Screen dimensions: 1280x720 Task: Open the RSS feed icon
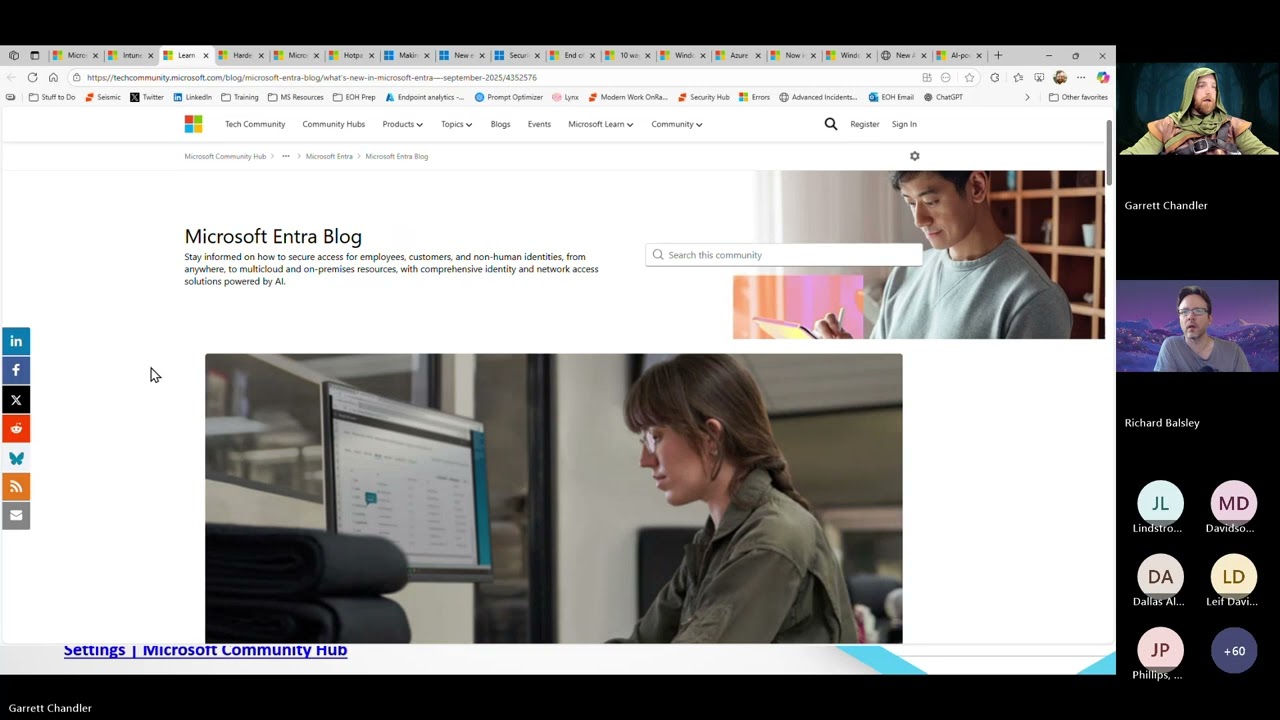click(16, 486)
